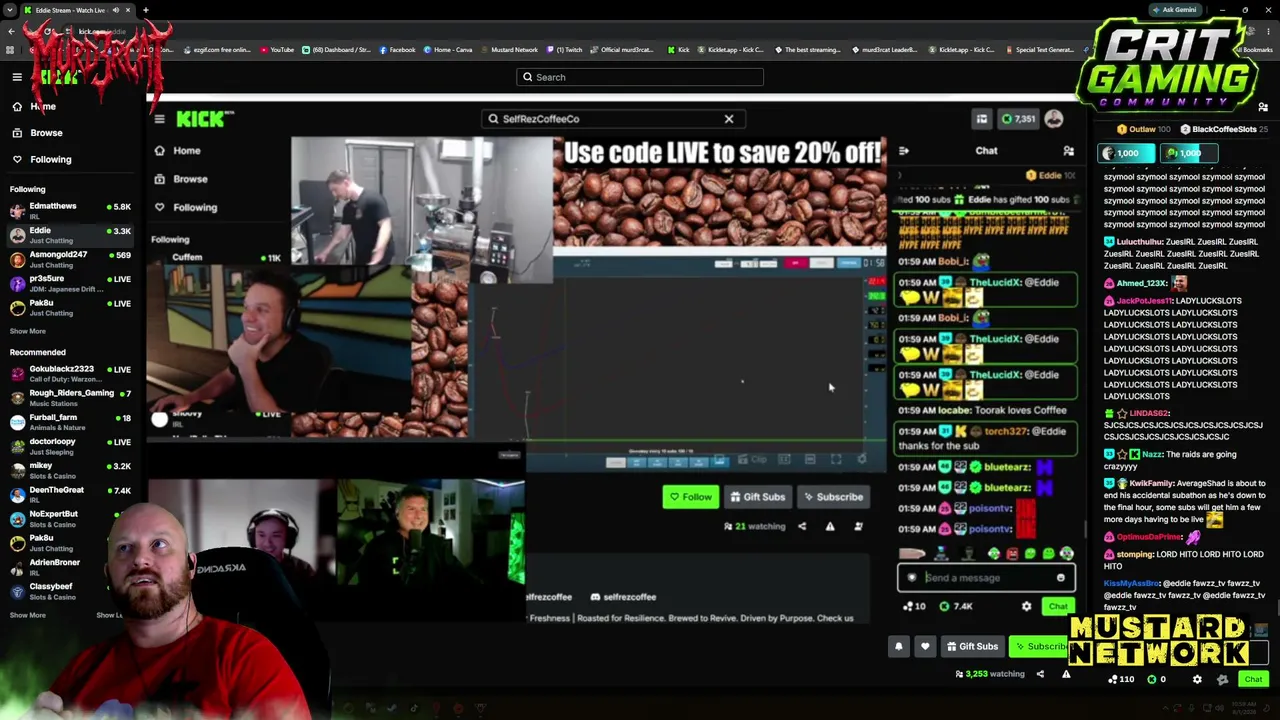Click Gift Subs next to Follow button
This screenshot has height=720, width=1280.
click(757, 497)
